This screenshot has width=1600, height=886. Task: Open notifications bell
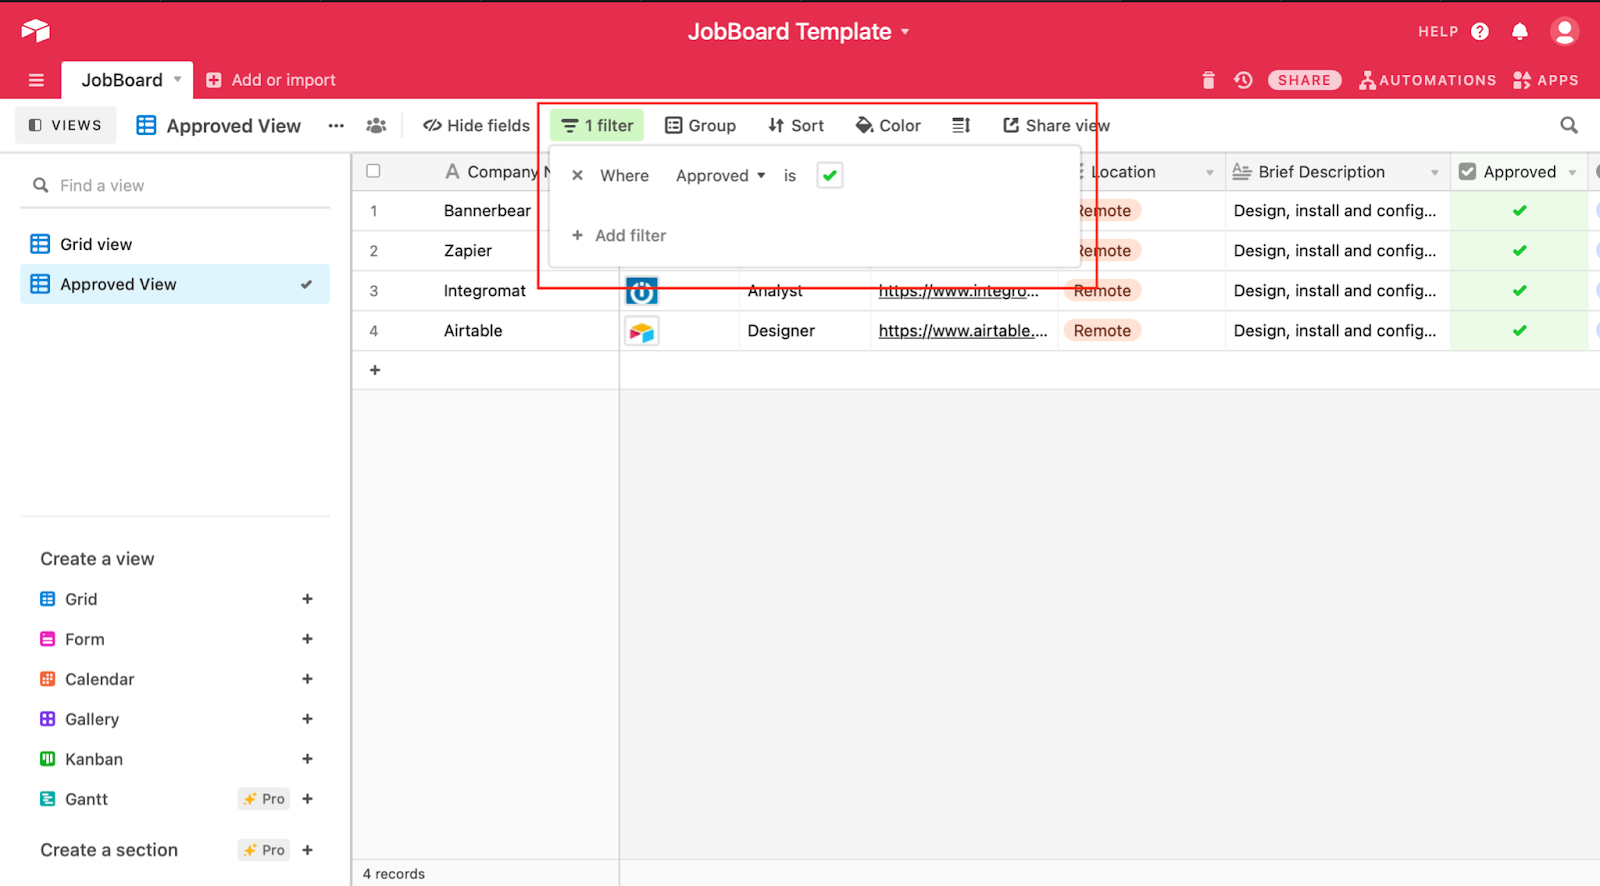[1520, 31]
